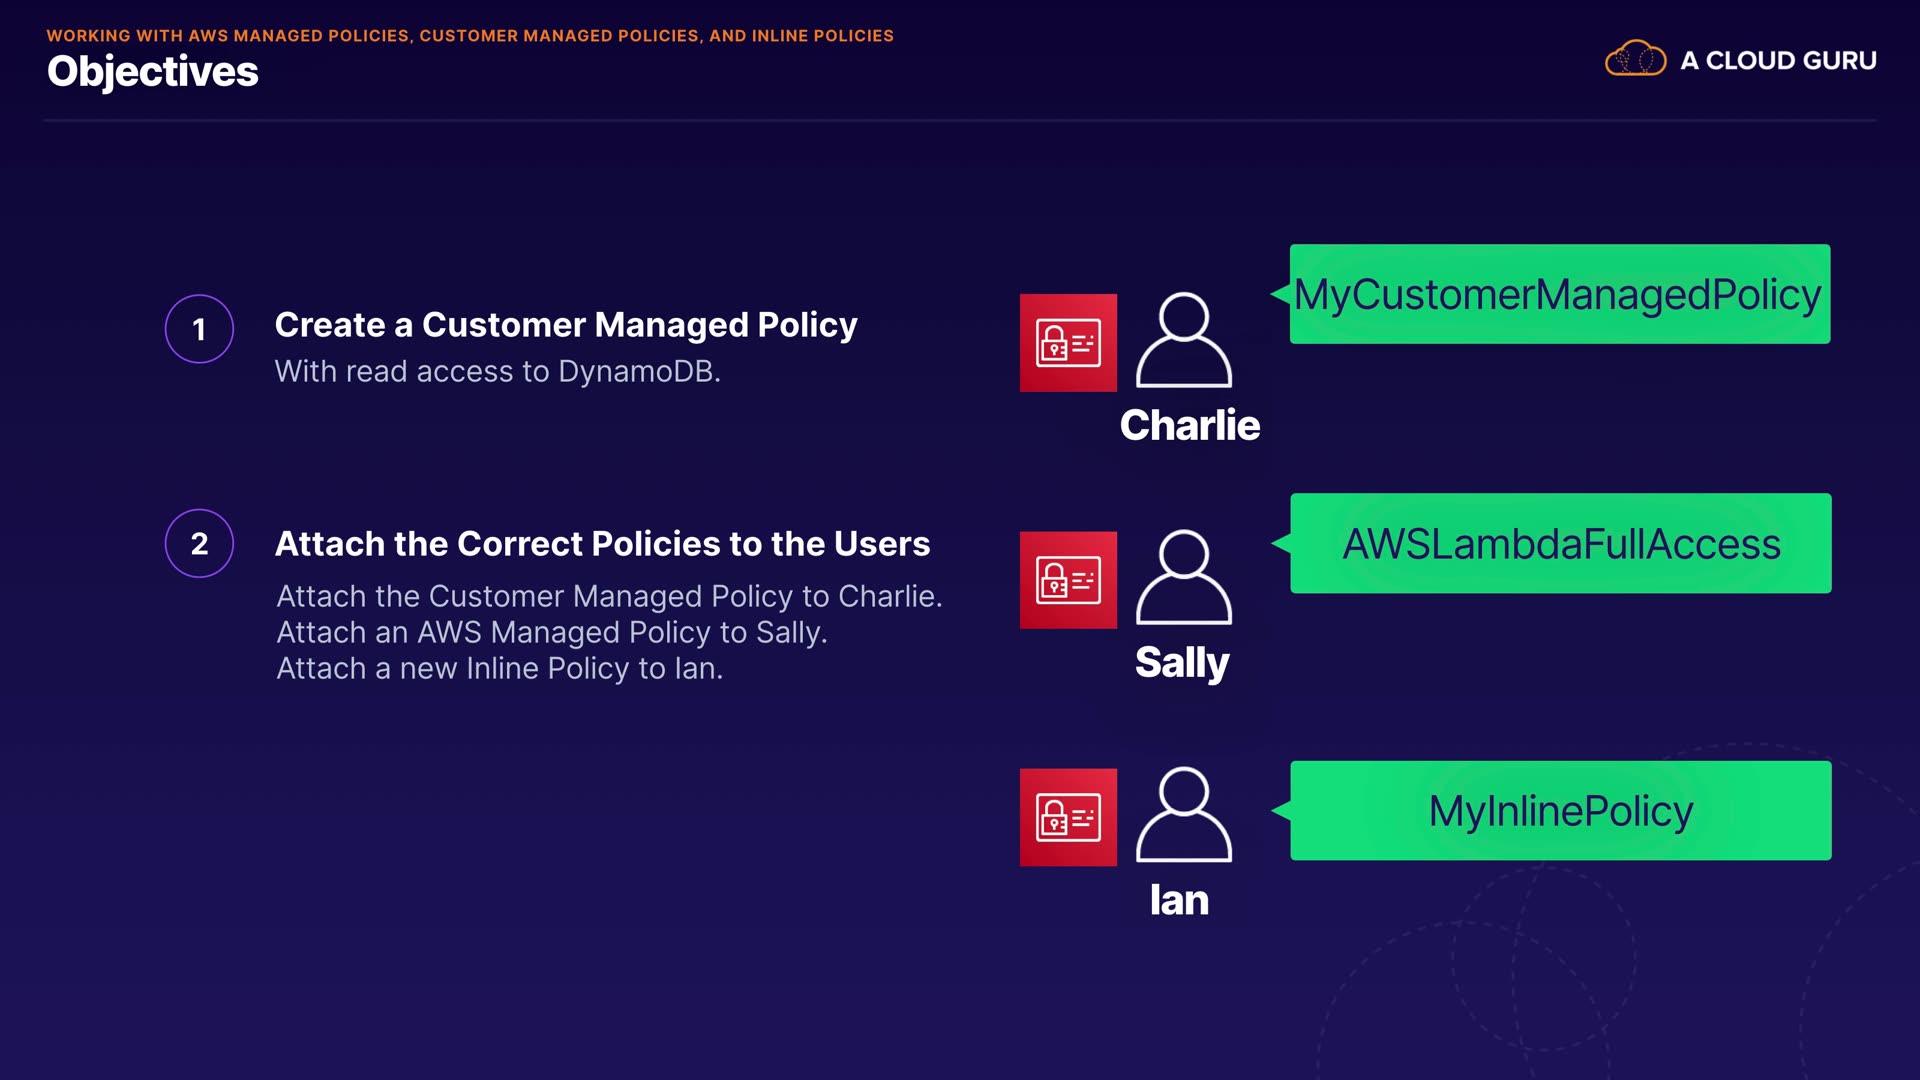
Task: Click the IAM credential icon beside Ian
Action: [1068, 817]
